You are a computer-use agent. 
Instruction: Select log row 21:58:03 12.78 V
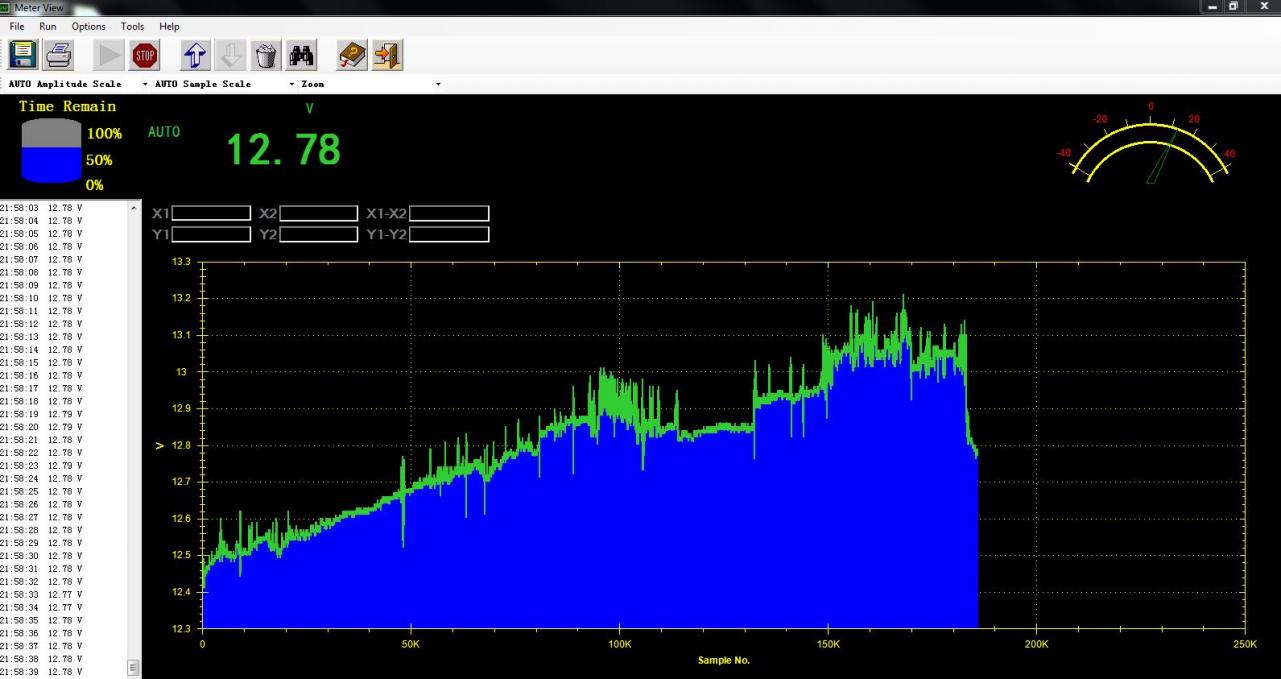click(x=41, y=208)
